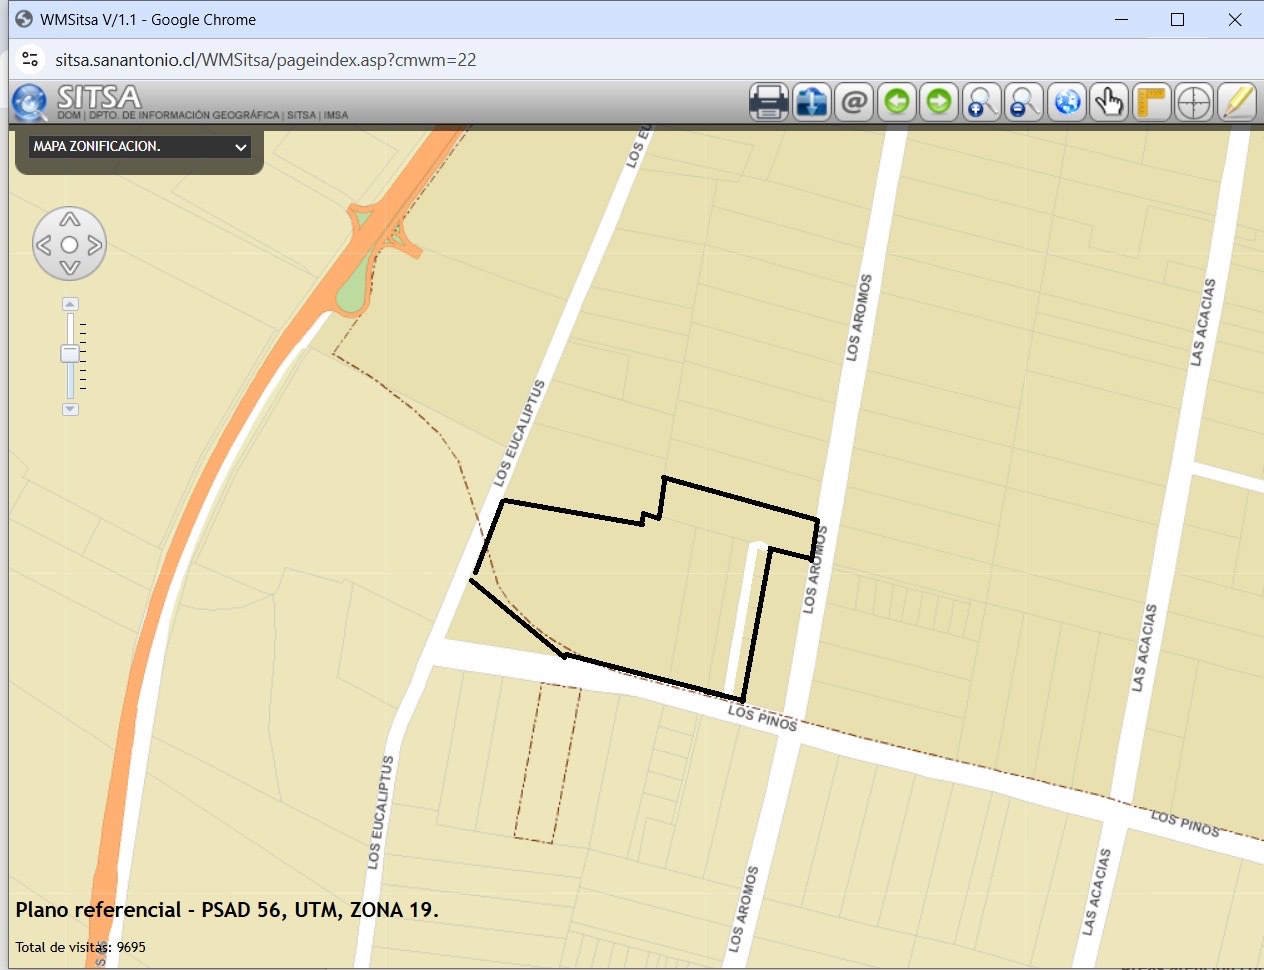This screenshot has height=970, width=1264.
Task: Click the blue download arrow icon
Action: [x=812, y=102]
